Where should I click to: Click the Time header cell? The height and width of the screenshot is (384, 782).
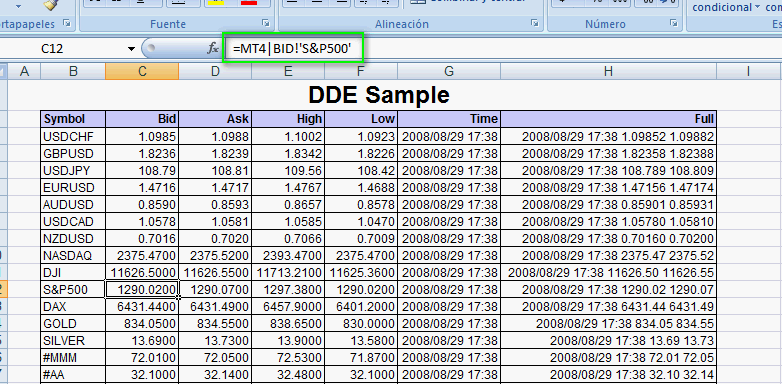tap(449, 119)
